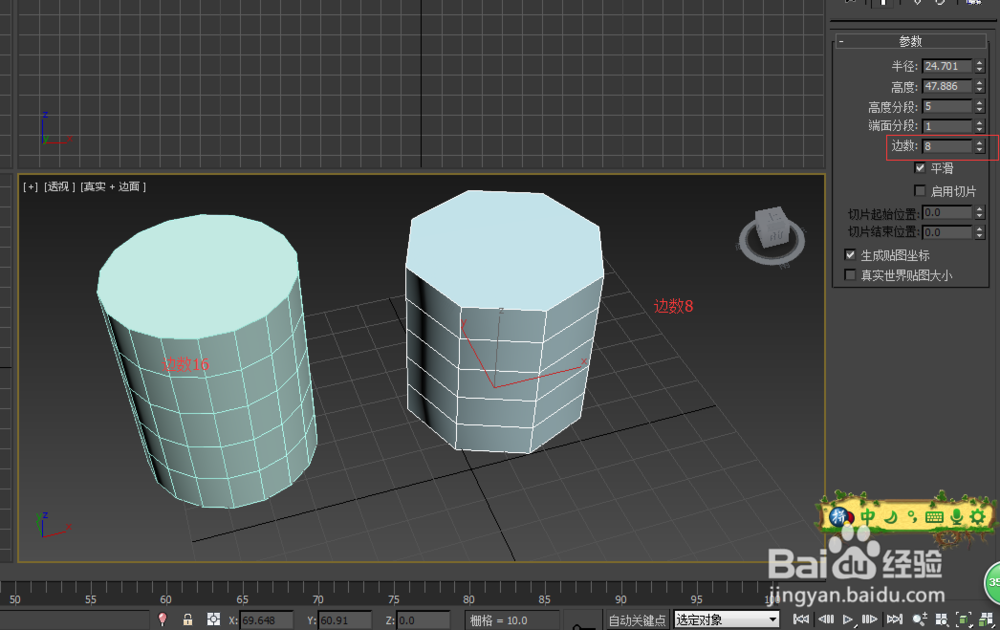The width and height of the screenshot is (1000, 630).
Task: Collapse the 参数 rollout
Action: tap(911, 41)
